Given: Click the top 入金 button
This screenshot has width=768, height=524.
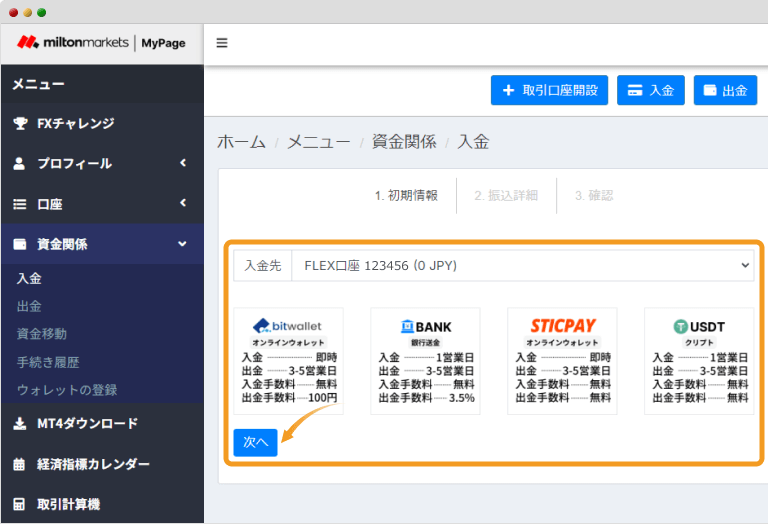Looking at the screenshot, I should 650,90.
